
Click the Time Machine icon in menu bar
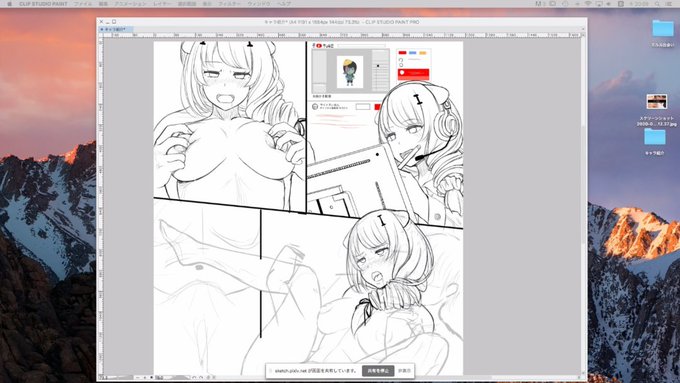click(565, 3)
